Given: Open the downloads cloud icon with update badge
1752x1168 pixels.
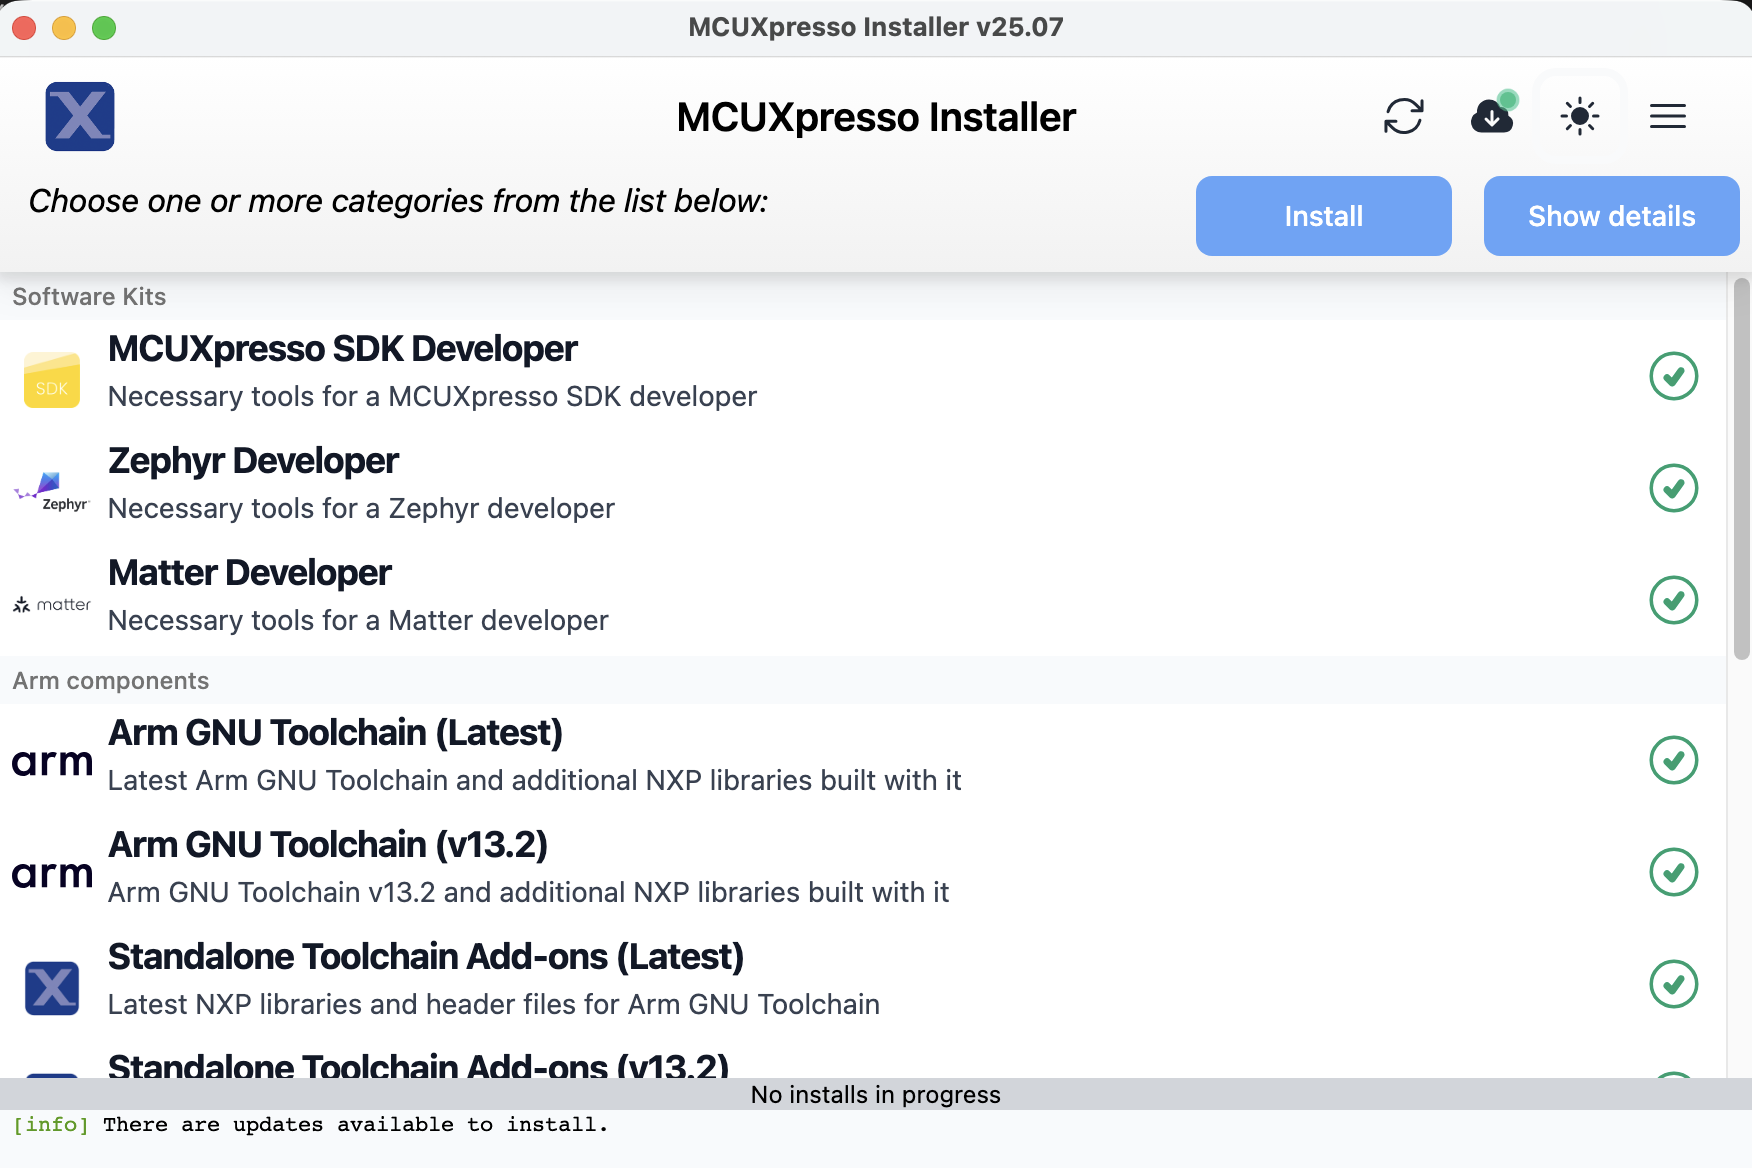Looking at the screenshot, I should click(1492, 117).
